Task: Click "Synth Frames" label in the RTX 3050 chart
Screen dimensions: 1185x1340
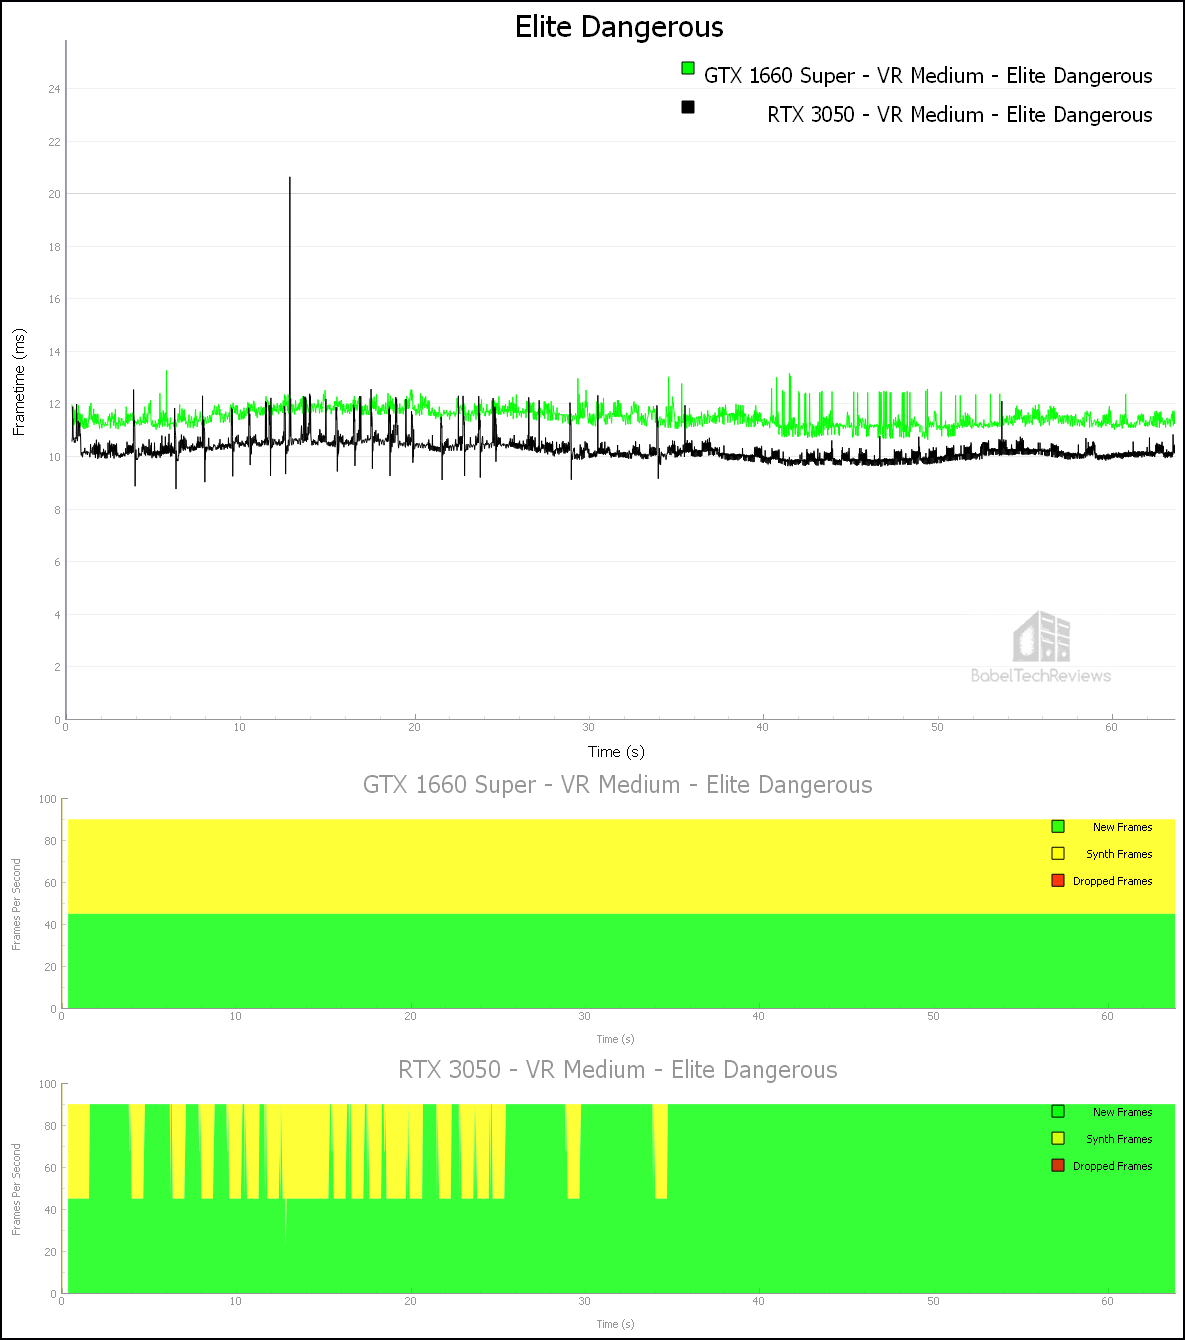Action: (x=1119, y=1139)
